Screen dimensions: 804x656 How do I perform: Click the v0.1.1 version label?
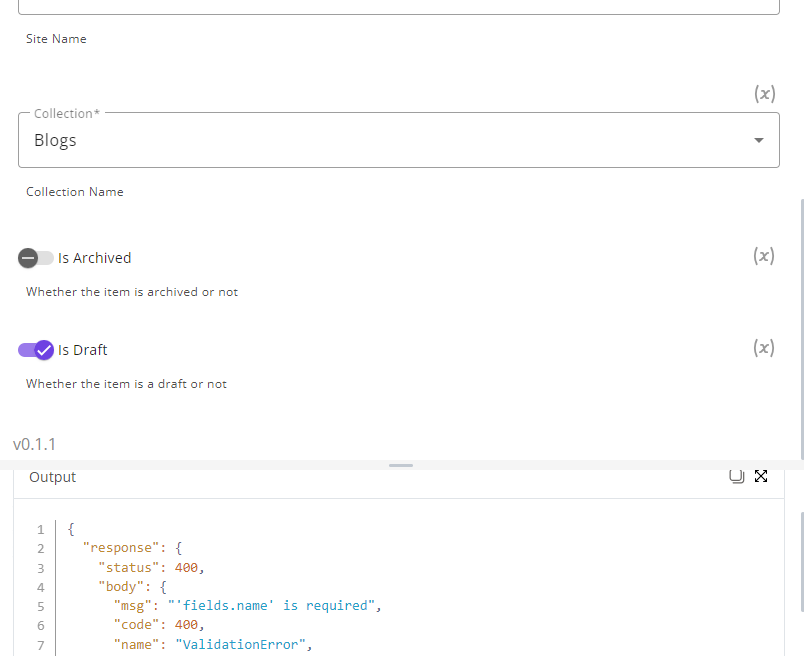point(34,444)
